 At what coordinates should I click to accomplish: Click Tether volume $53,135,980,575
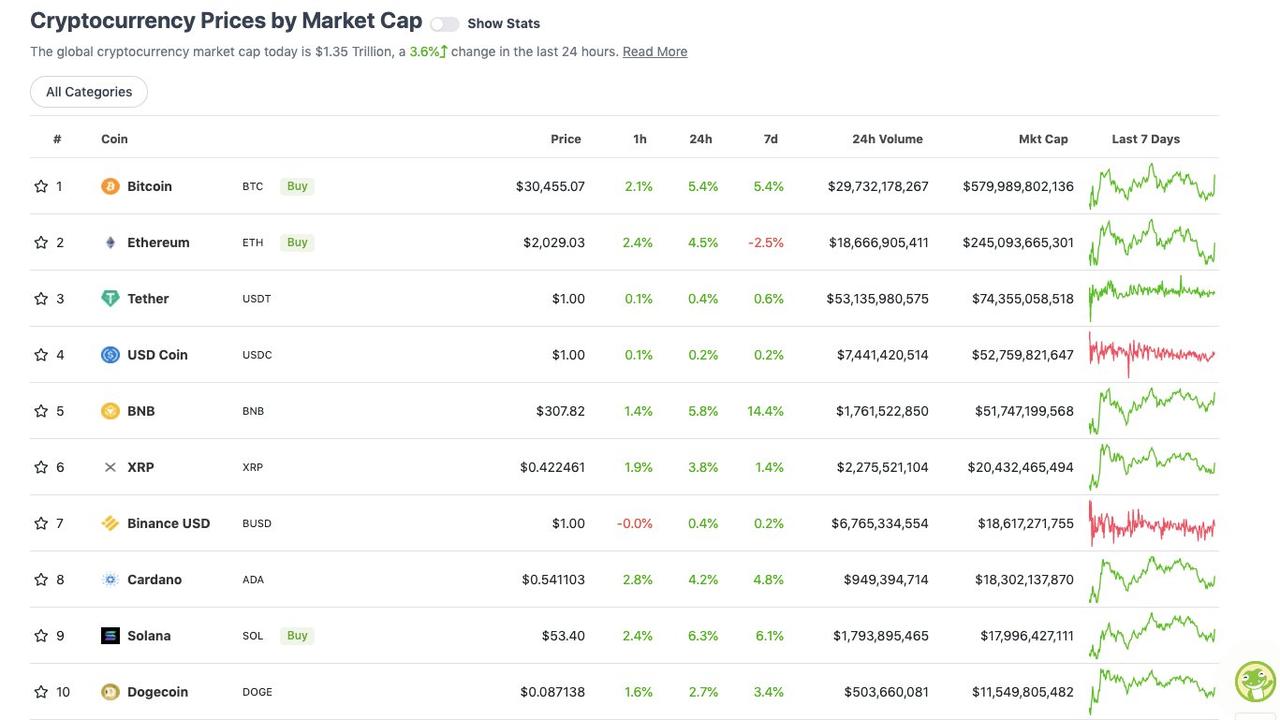(878, 298)
